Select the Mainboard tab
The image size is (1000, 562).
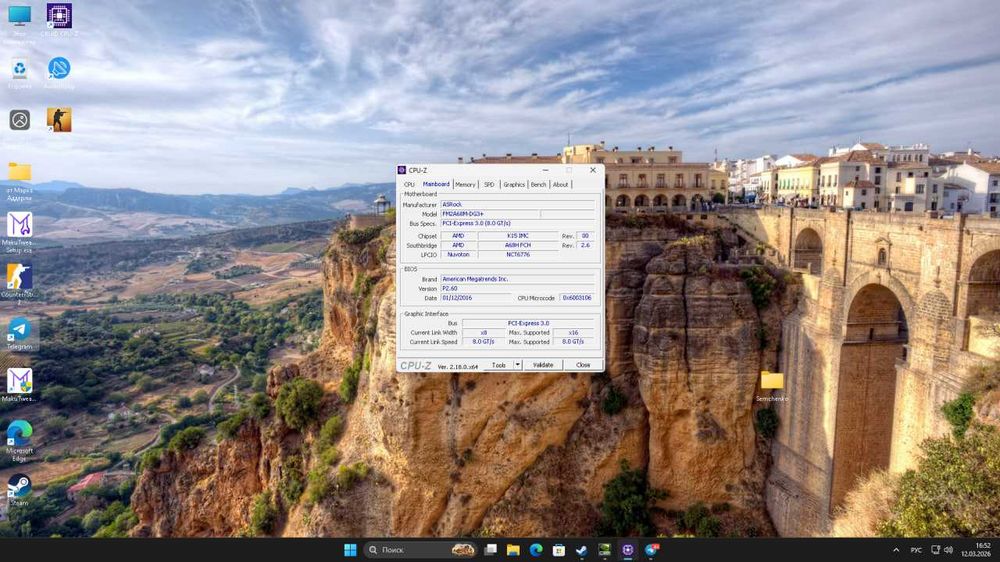click(x=436, y=184)
